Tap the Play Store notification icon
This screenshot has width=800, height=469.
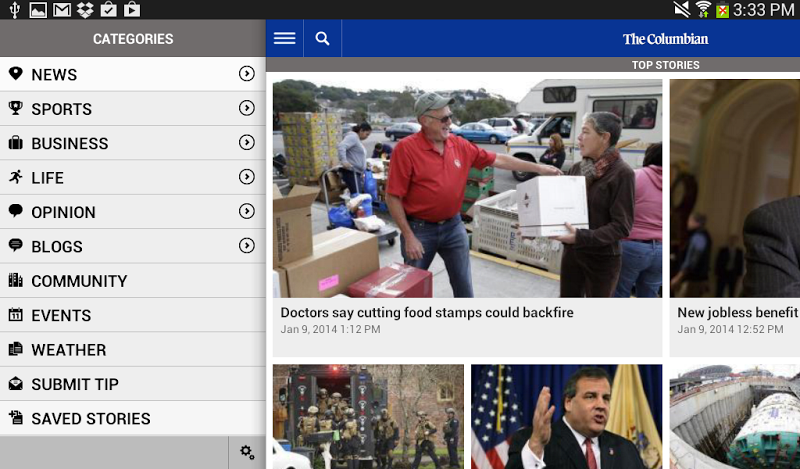click(132, 10)
